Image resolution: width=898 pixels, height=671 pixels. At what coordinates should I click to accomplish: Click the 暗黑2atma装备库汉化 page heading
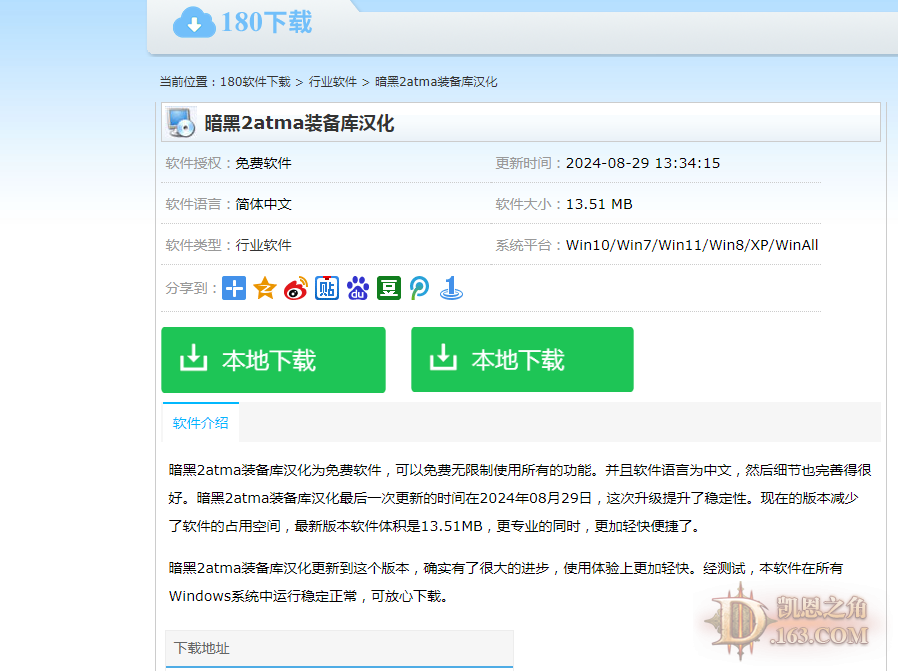click(x=299, y=123)
